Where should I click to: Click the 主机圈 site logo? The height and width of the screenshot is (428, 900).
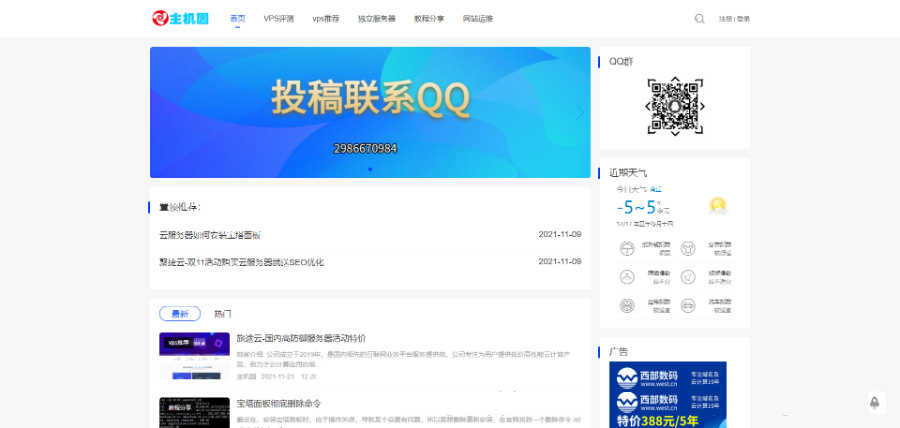pyautogui.click(x=180, y=18)
